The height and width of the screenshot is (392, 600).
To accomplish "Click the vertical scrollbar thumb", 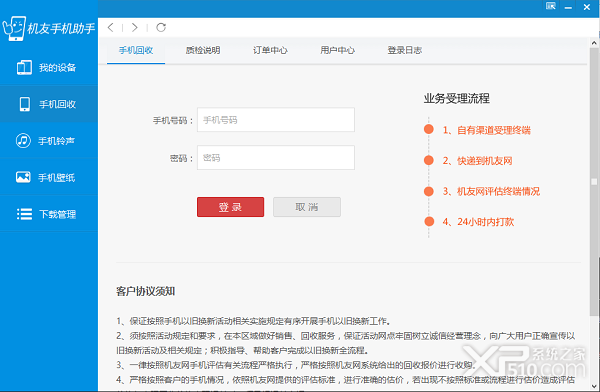I will [594, 182].
